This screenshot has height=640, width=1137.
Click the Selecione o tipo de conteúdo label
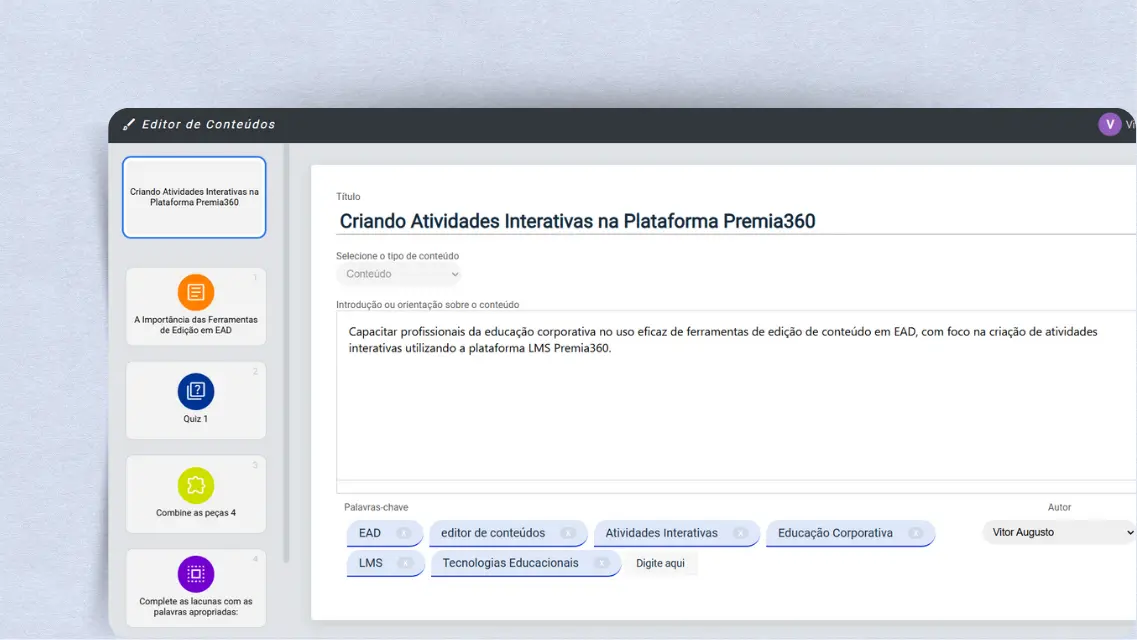point(397,256)
